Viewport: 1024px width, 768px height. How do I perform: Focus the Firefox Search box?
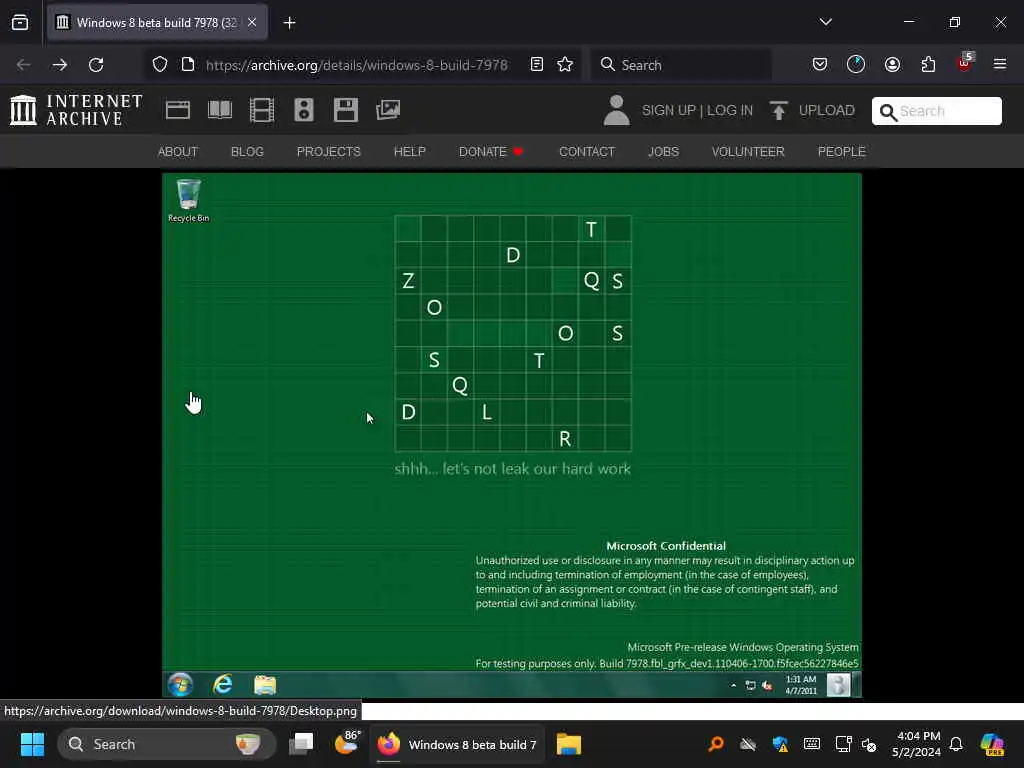pyautogui.click(x=681, y=65)
